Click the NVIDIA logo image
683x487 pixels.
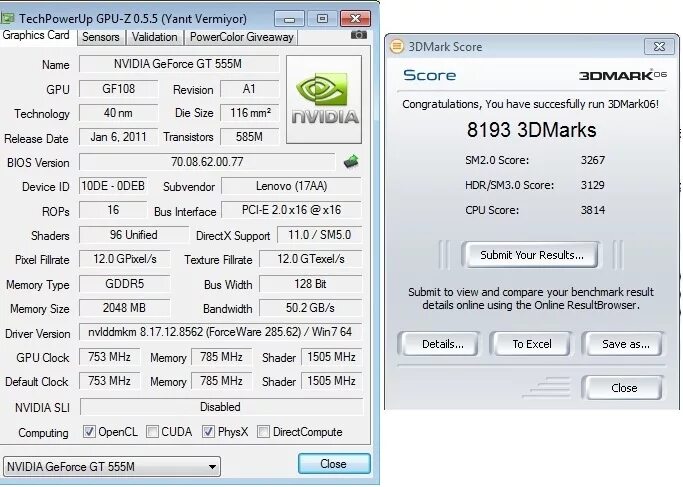coord(324,99)
